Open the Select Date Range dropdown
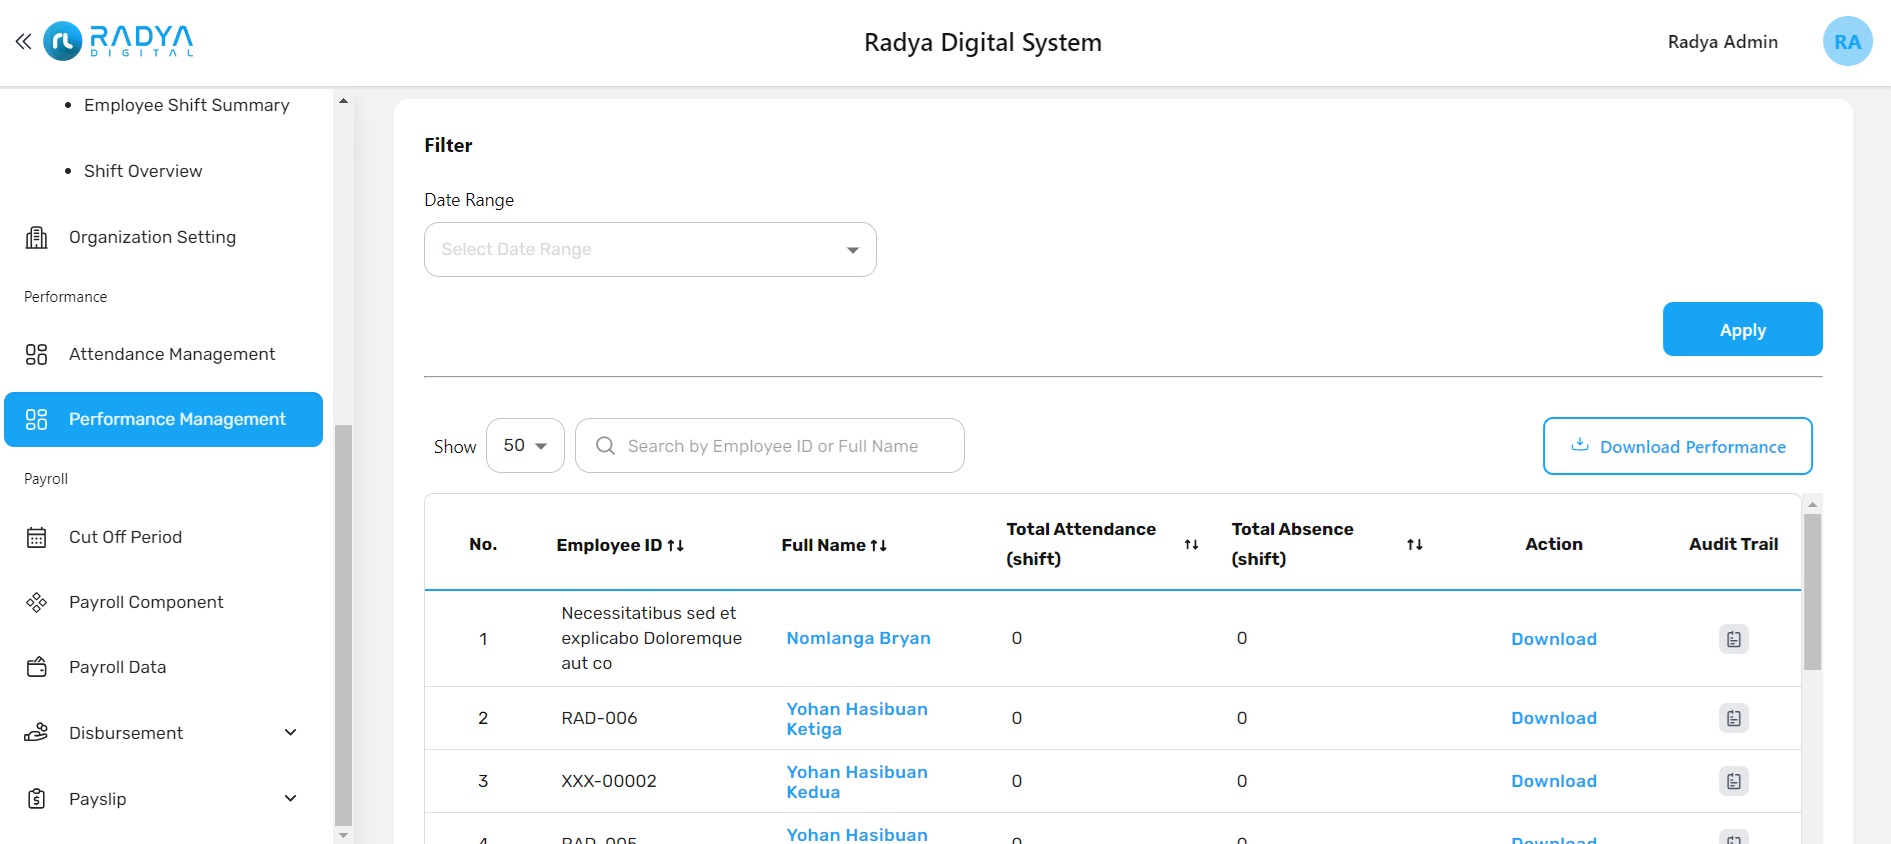Screen dimensions: 1891x844 (650, 250)
